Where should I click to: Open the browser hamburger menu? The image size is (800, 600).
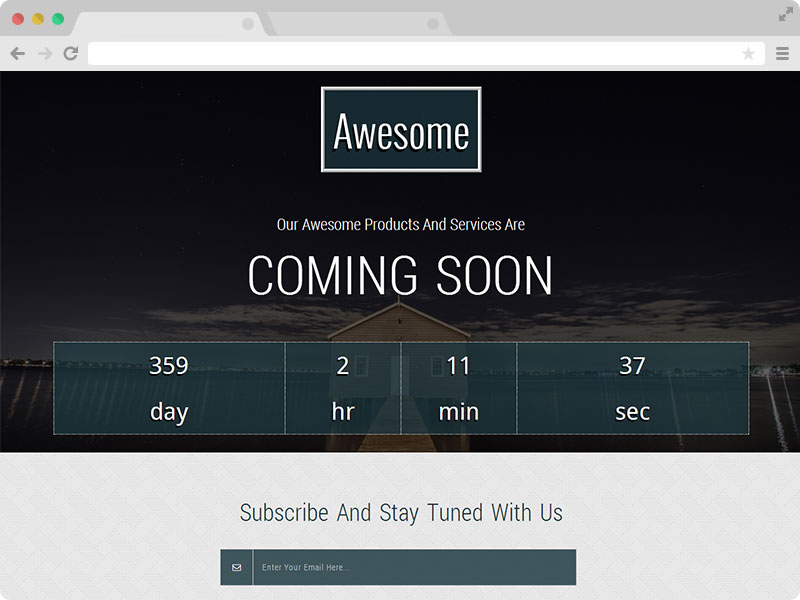pyautogui.click(x=781, y=53)
